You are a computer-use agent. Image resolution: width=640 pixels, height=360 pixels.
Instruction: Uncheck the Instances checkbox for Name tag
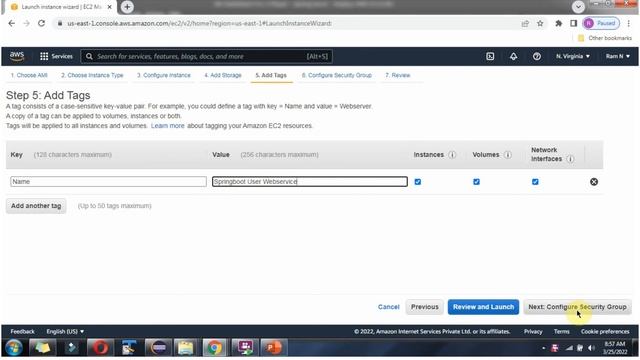(x=418, y=182)
